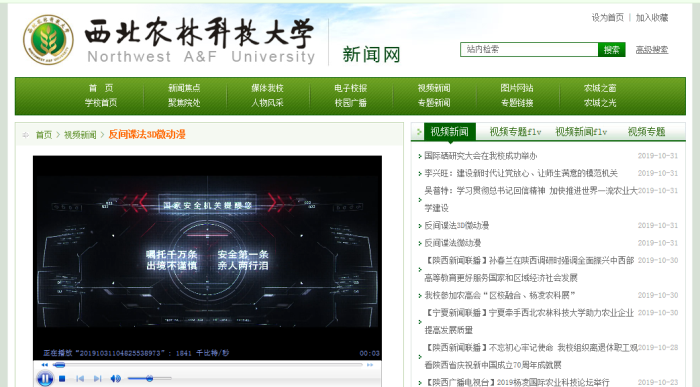This screenshot has height=387, width=700.
Task: Click the 加入收藏 link
Action: [x=652, y=17]
